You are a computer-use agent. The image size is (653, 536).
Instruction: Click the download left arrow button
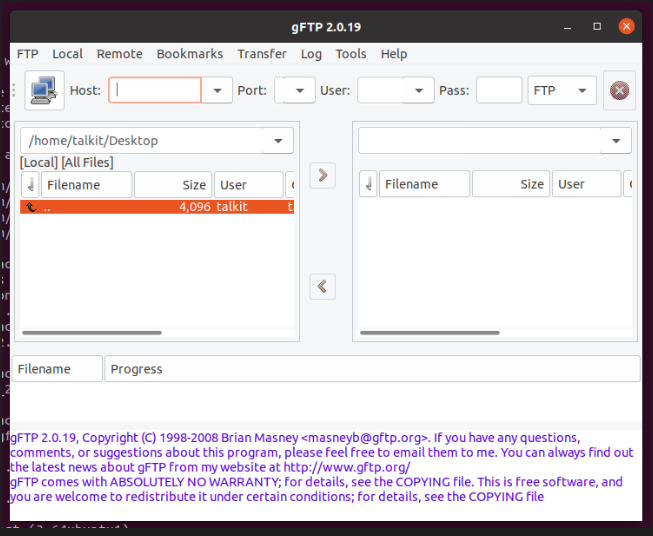[322, 287]
